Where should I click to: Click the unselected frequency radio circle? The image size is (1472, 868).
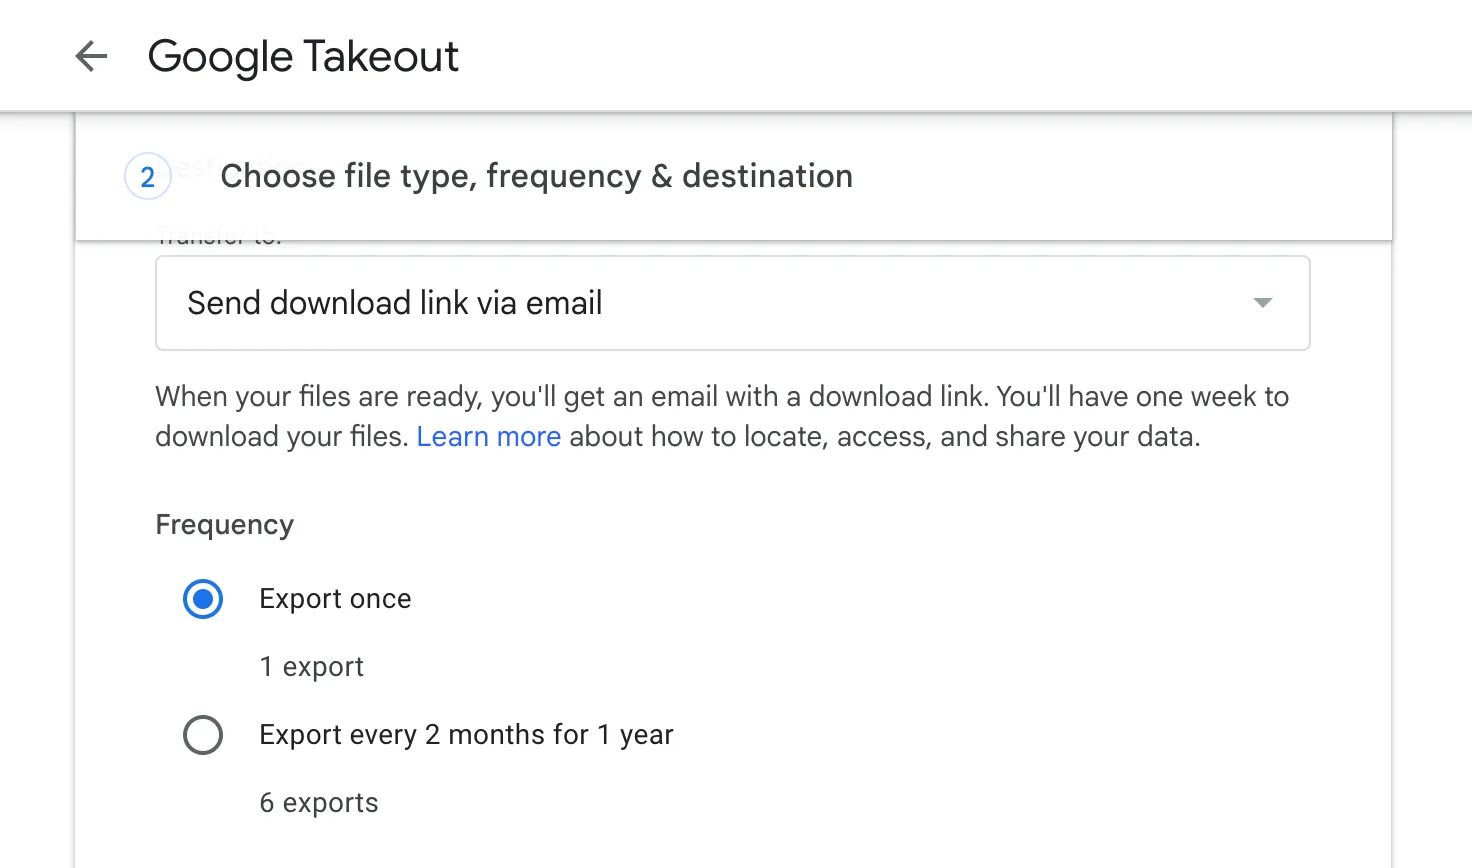point(203,735)
